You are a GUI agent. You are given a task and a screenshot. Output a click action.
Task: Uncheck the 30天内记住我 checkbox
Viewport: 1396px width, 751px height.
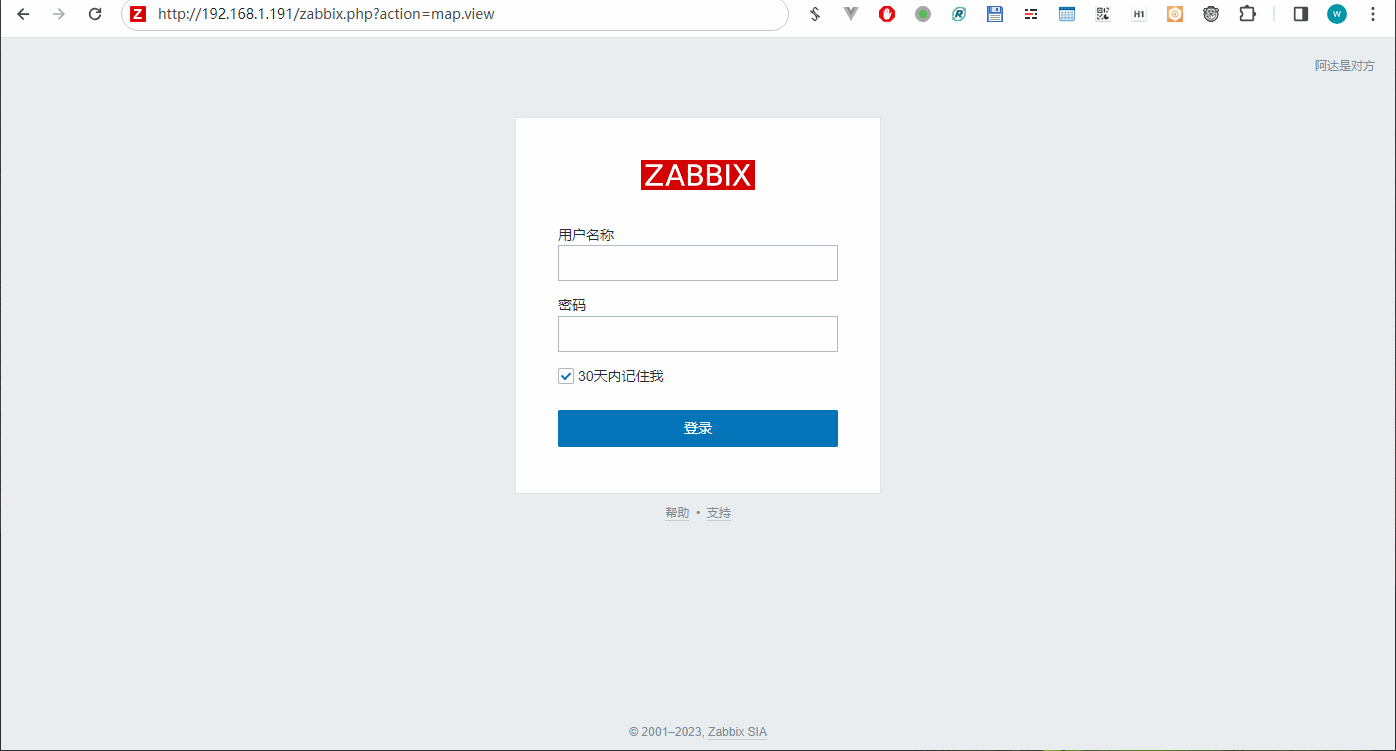click(566, 376)
